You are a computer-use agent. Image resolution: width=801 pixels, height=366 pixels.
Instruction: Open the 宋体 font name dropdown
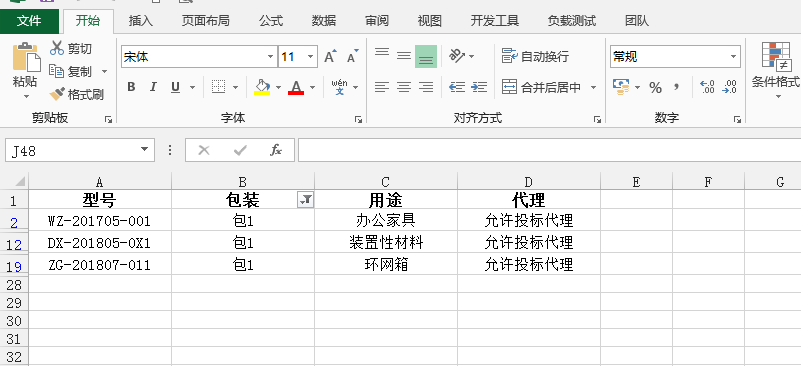[x=271, y=56]
